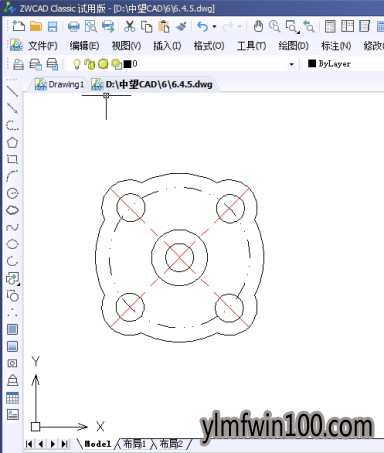Click the New drawing icon
The height and width of the screenshot is (453, 384).
coord(19,26)
